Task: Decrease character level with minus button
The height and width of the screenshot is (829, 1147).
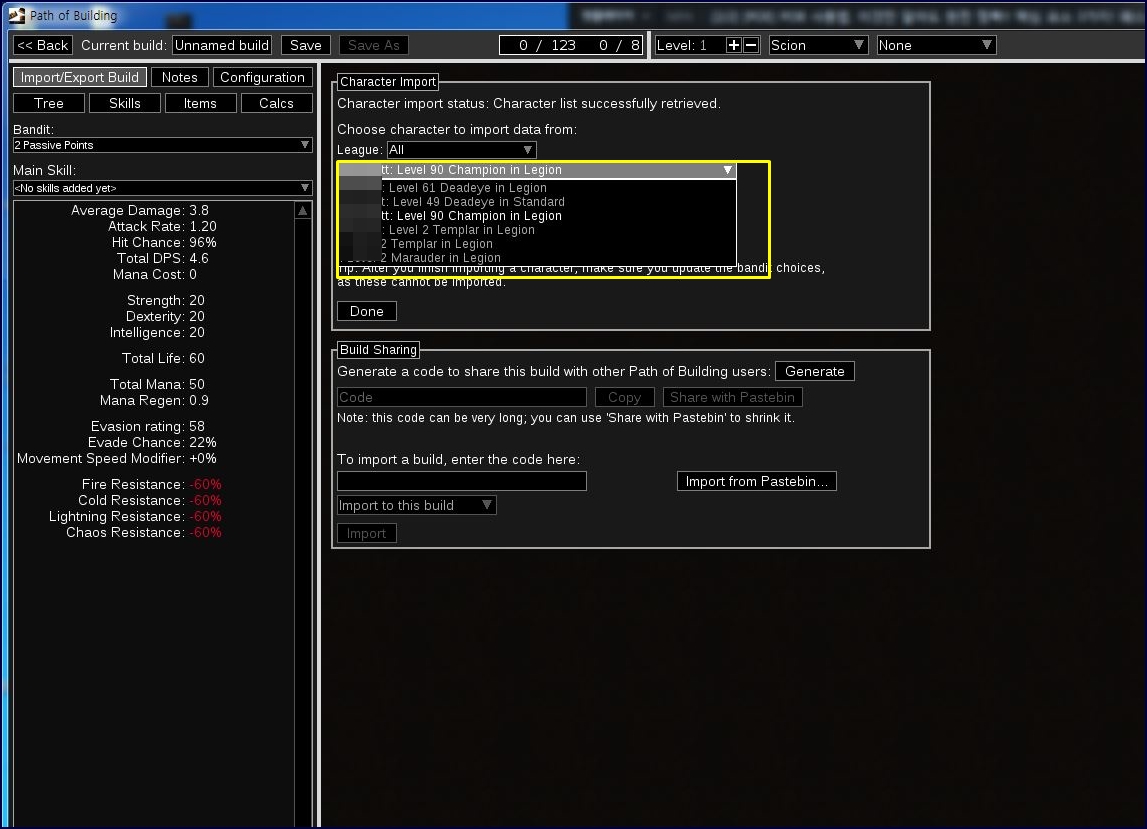Action: pos(751,45)
